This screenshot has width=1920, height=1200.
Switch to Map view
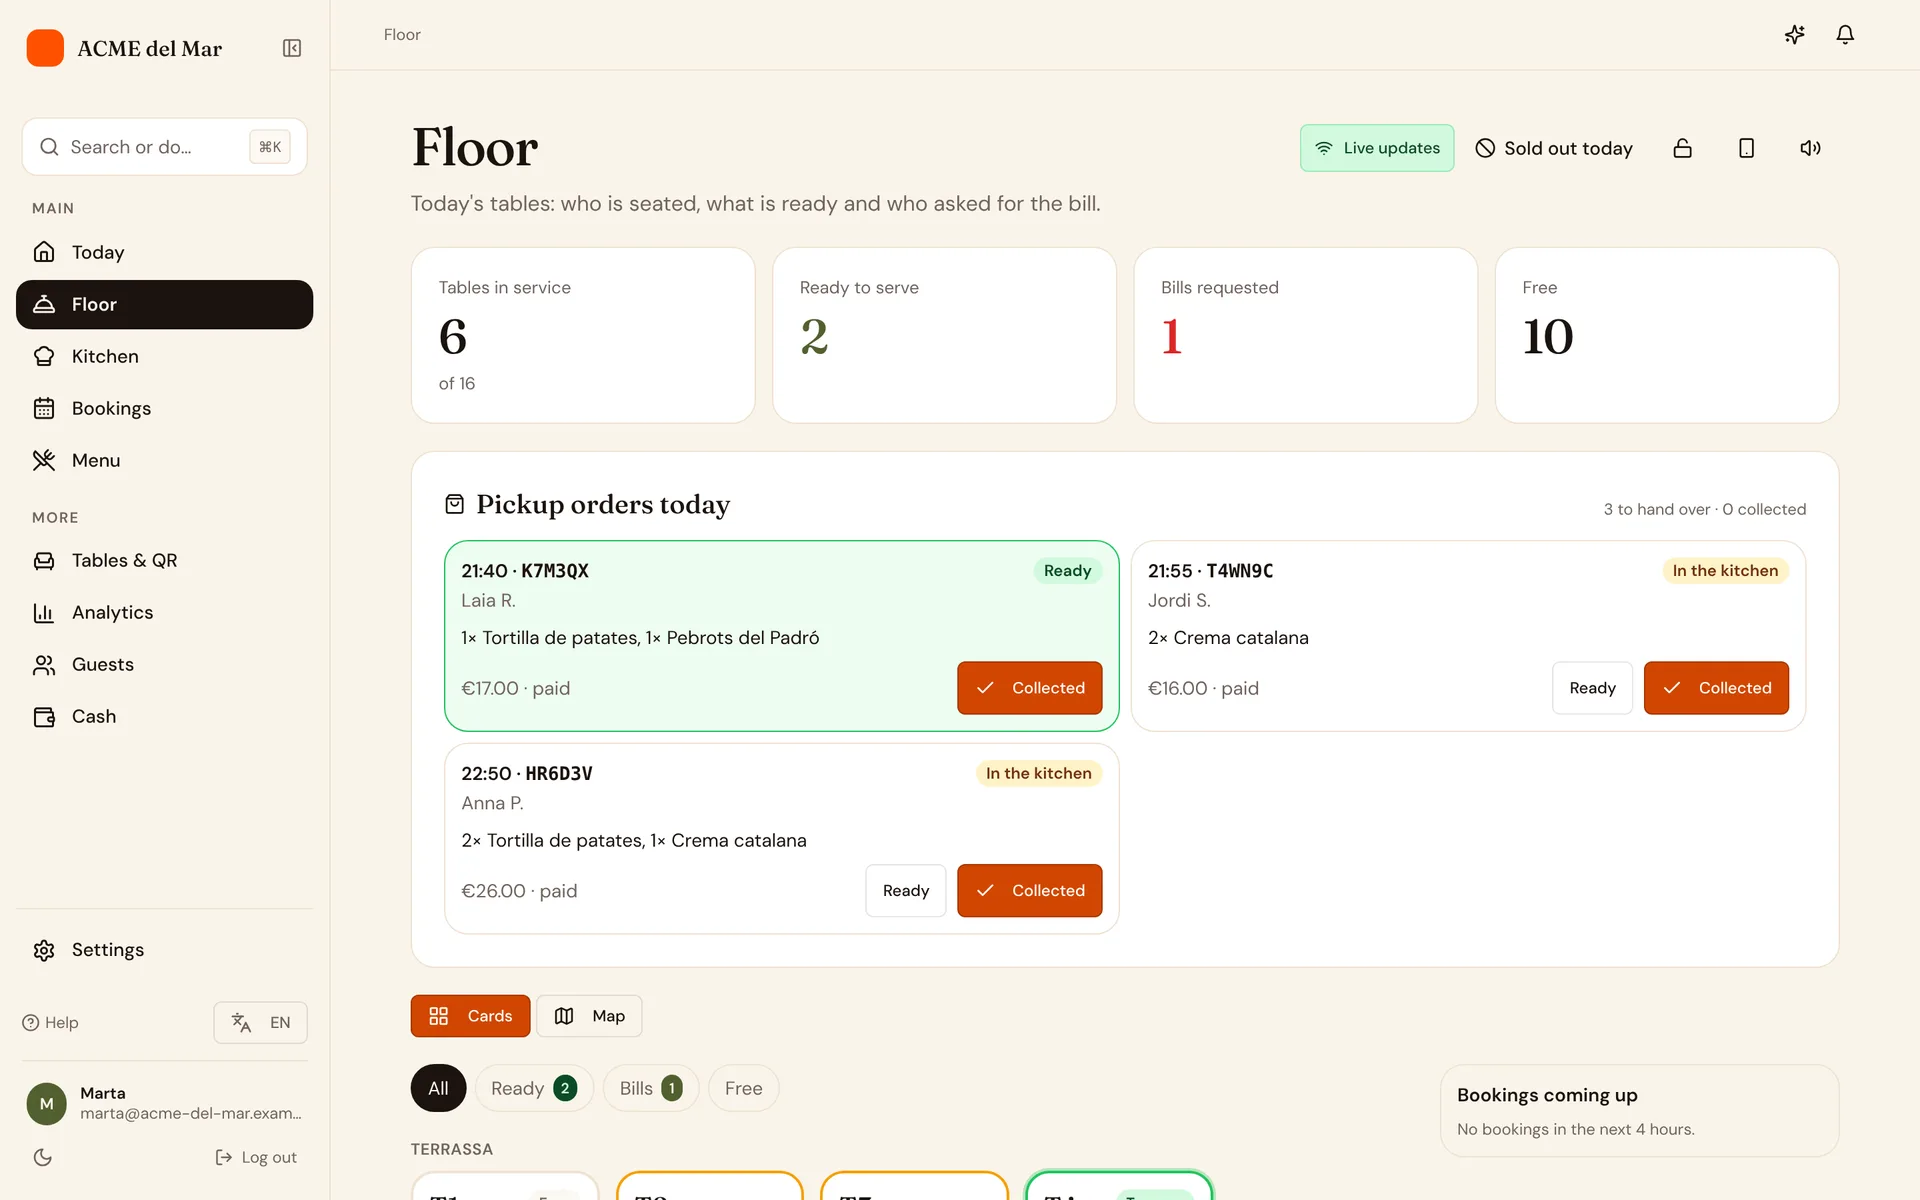[x=589, y=1016]
